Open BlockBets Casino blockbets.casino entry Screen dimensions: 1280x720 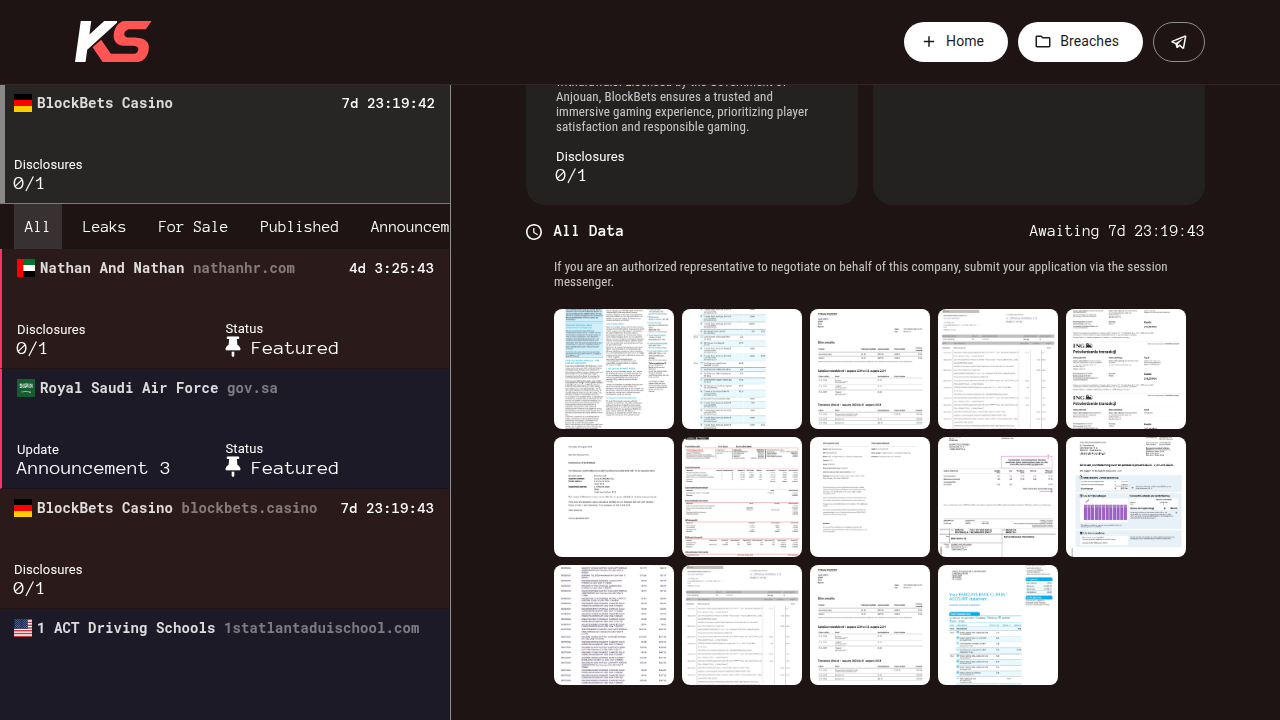point(226,549)
